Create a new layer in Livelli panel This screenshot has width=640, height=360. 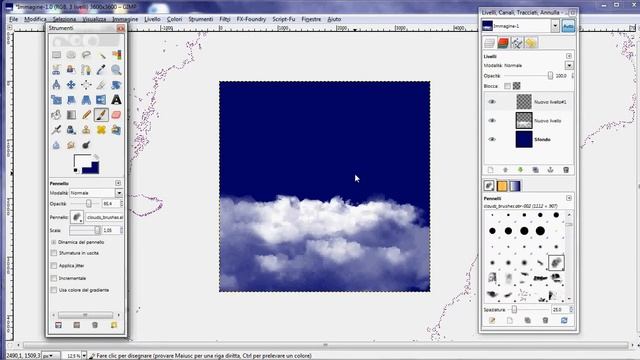tap(490, 170)
